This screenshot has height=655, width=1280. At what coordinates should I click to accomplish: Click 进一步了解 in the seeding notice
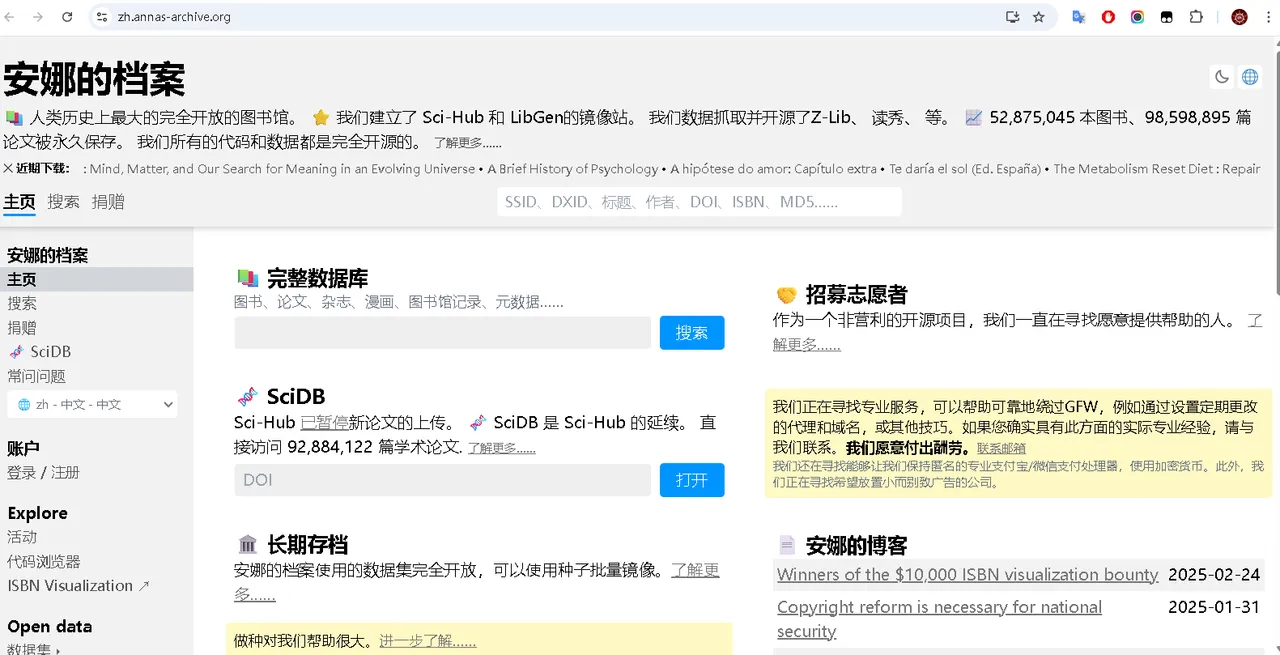427,641
